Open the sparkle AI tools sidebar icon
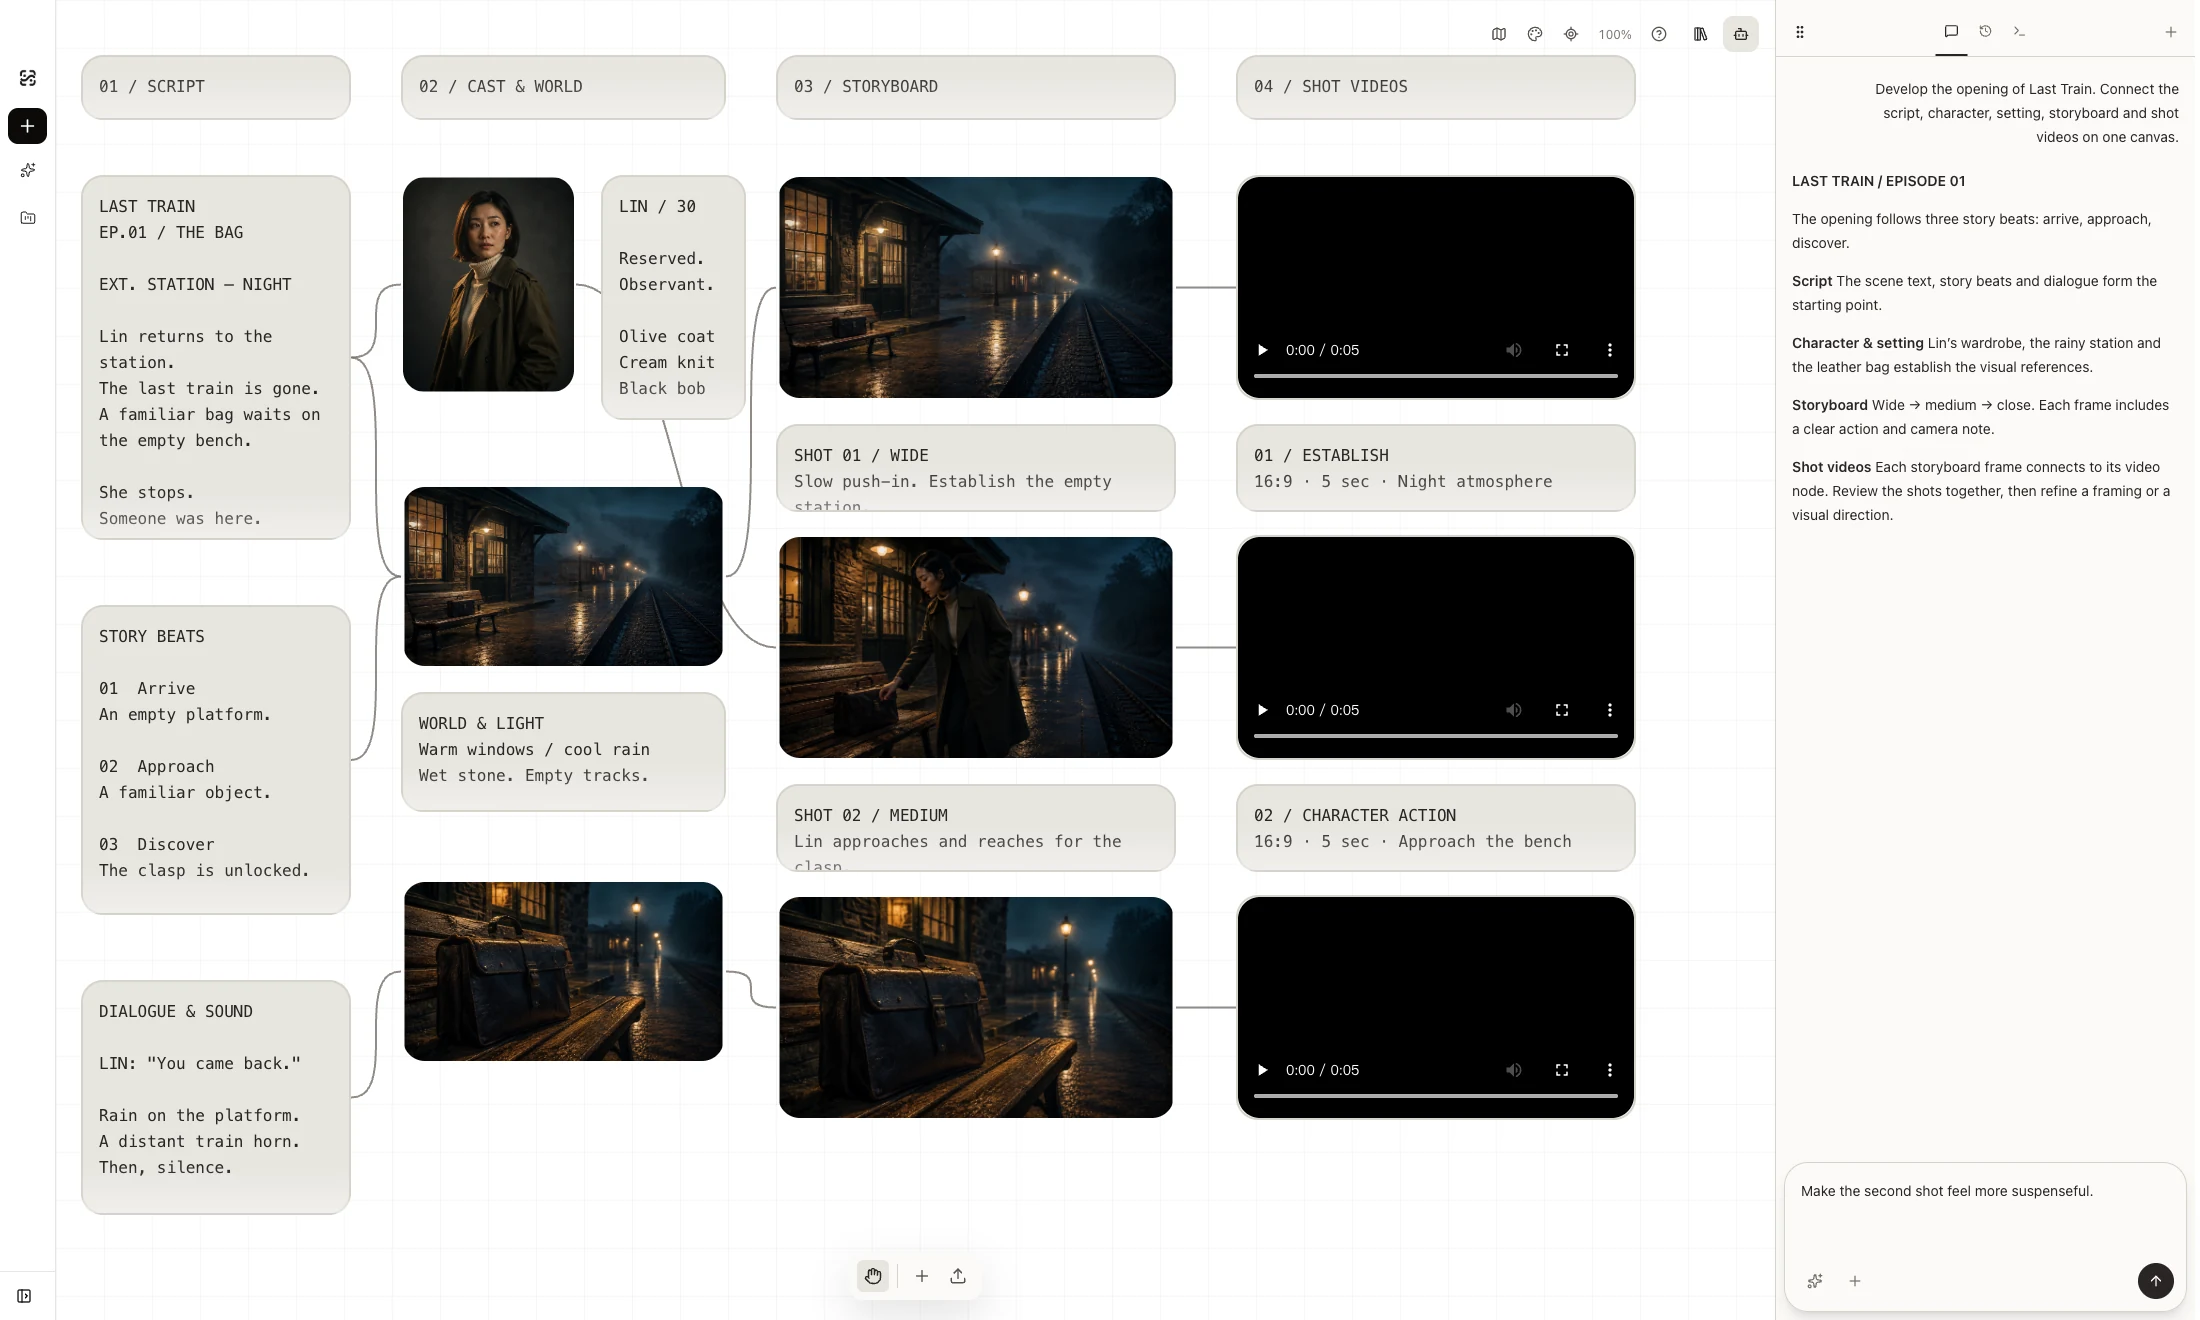 (28, 170)
